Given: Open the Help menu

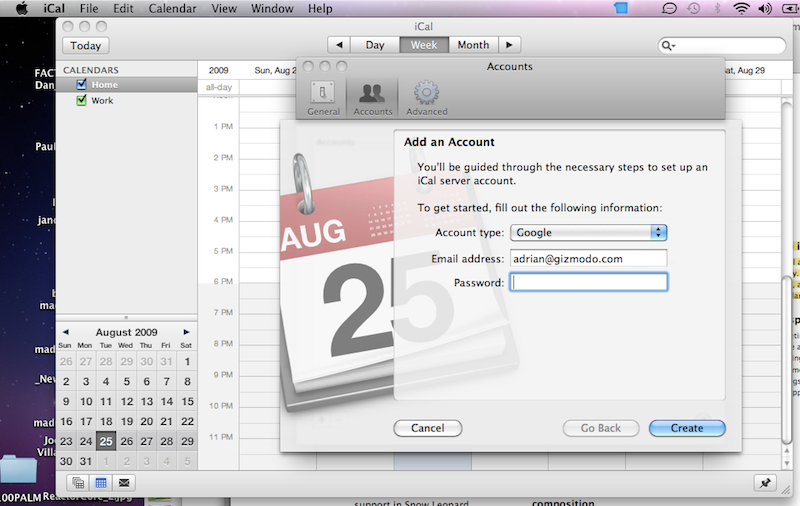Looking at the screenshot, I should pyautogui.click(x=320, y=8).
